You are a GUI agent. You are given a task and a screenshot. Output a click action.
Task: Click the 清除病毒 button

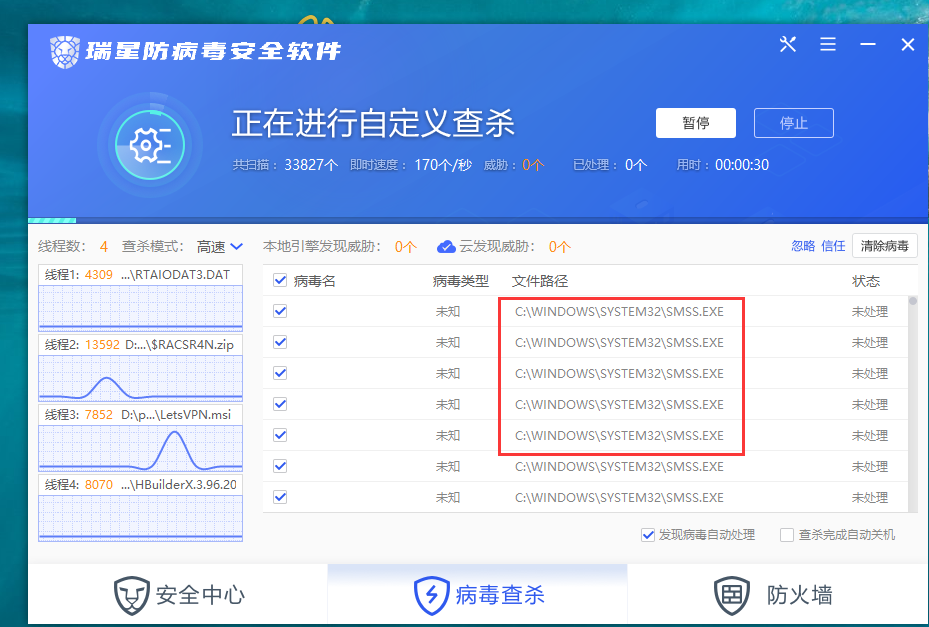click(x=885, y=246)
